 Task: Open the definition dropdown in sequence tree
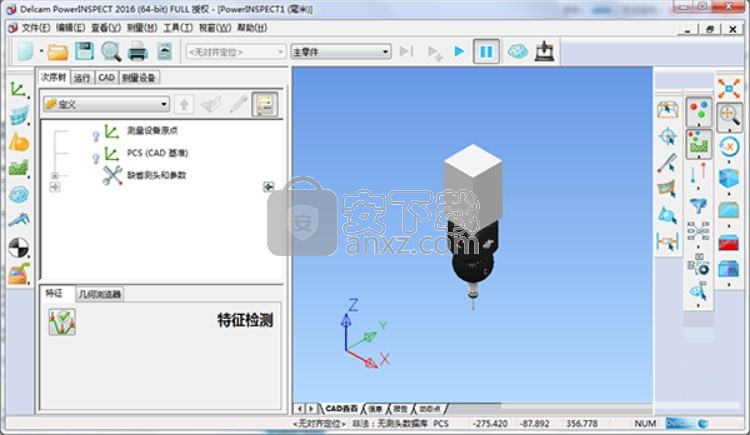coord(106,104)
